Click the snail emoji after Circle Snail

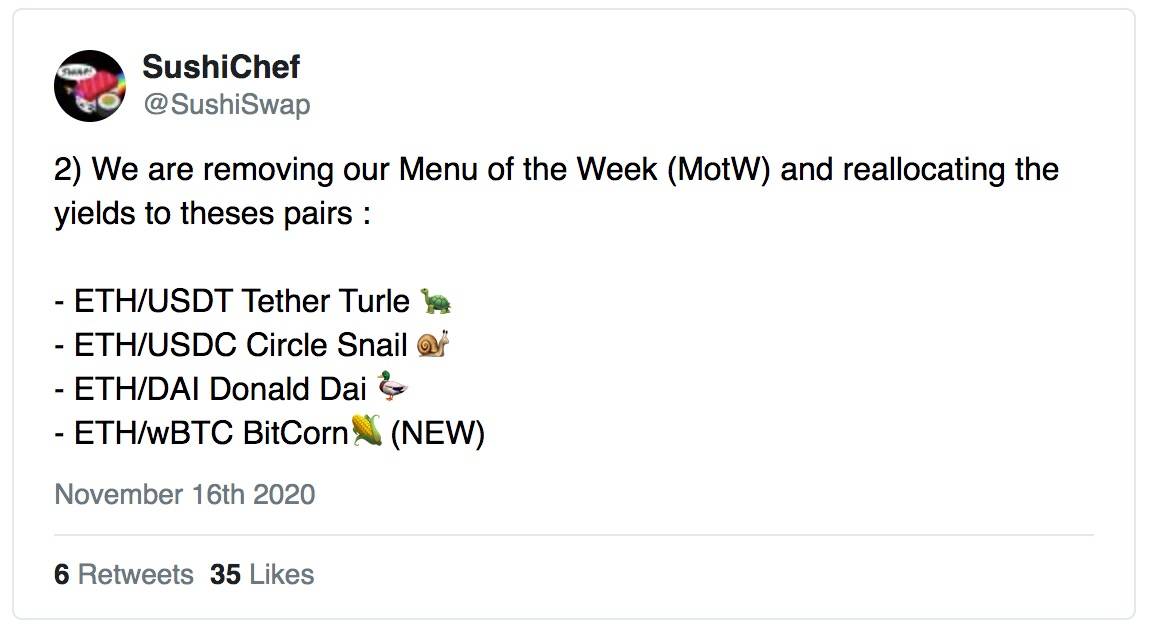[433, 345]
